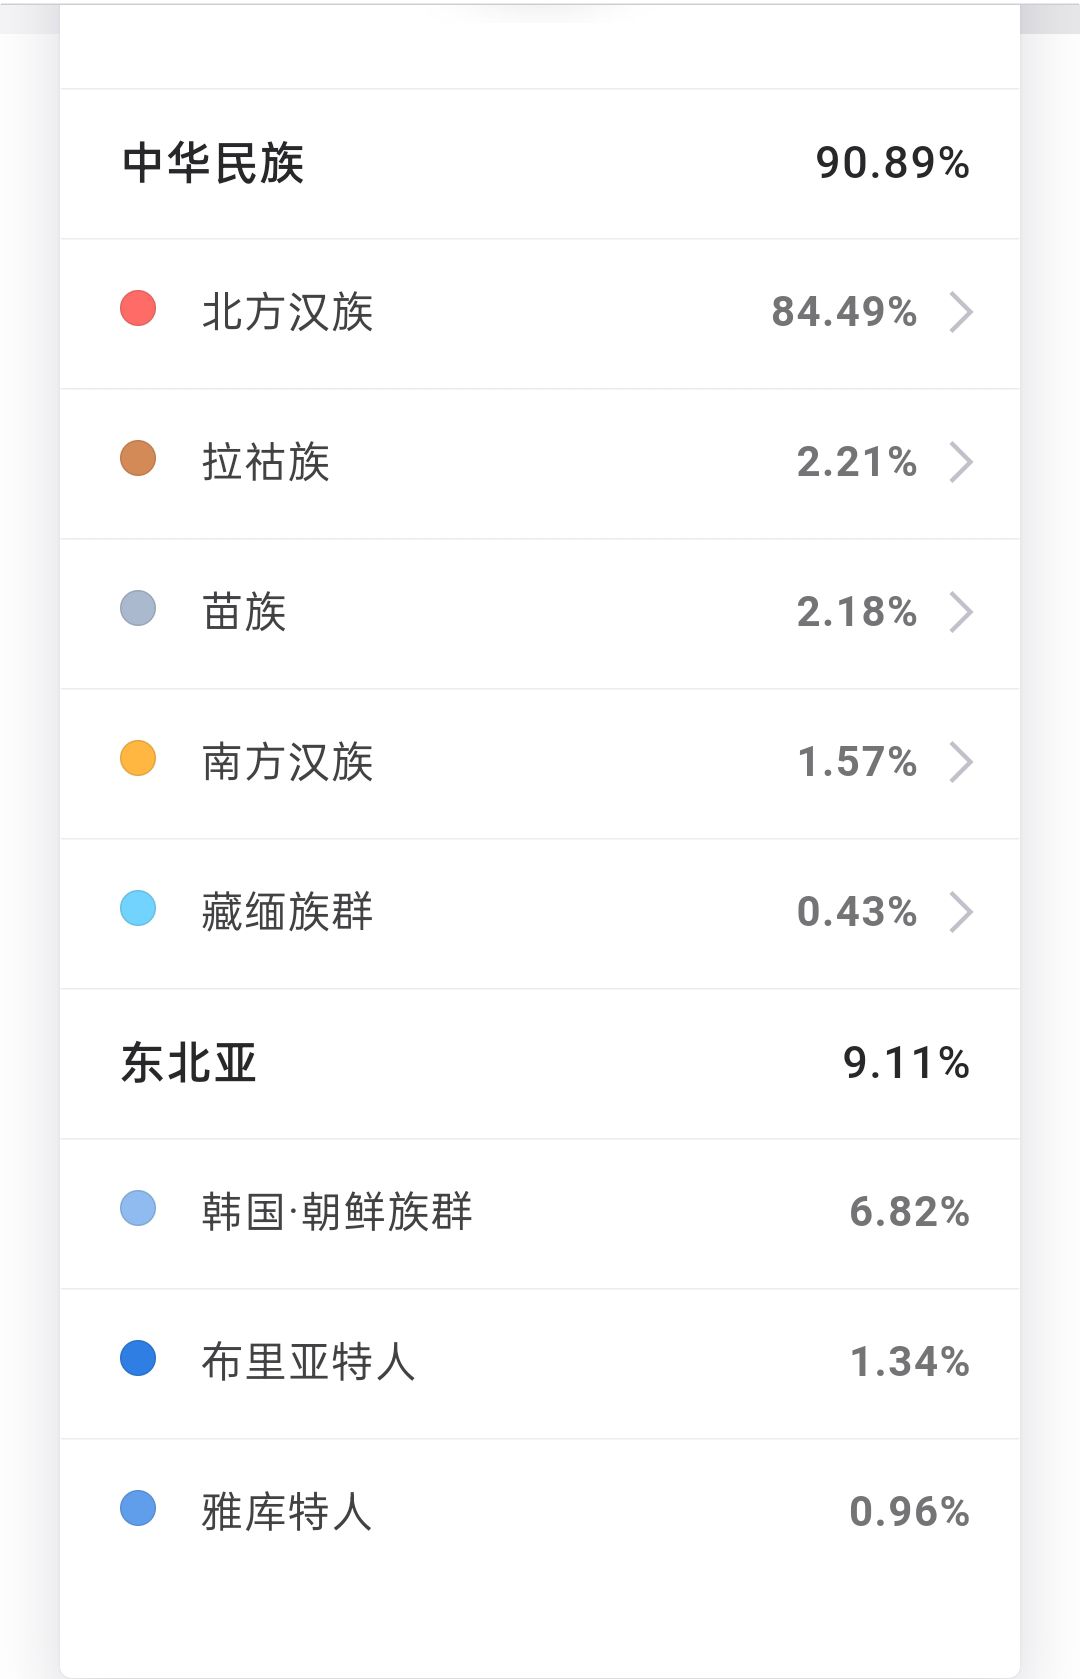Open the 藏缅族群 chevron arrow
1080x1679 pixels.
961,912
